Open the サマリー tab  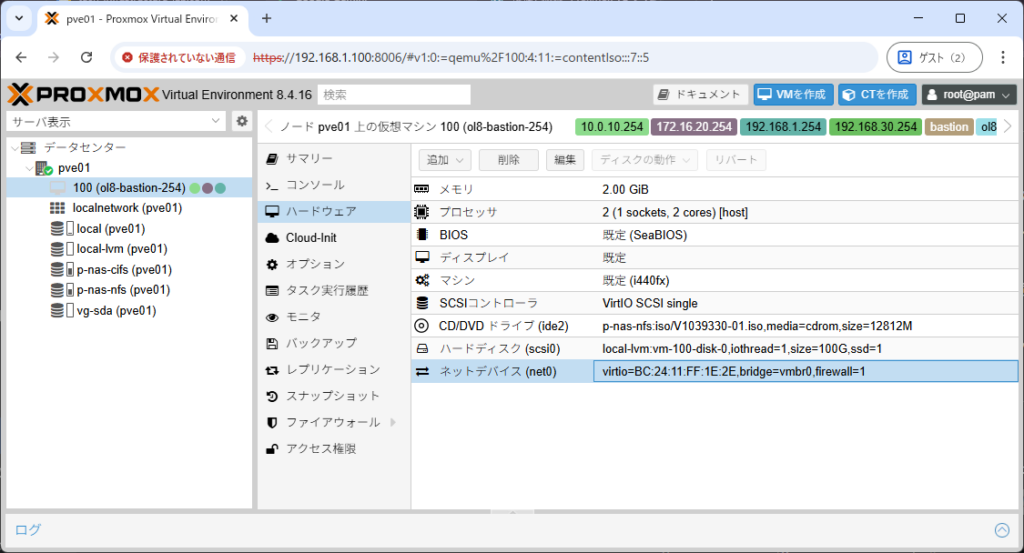coord(334,159)
